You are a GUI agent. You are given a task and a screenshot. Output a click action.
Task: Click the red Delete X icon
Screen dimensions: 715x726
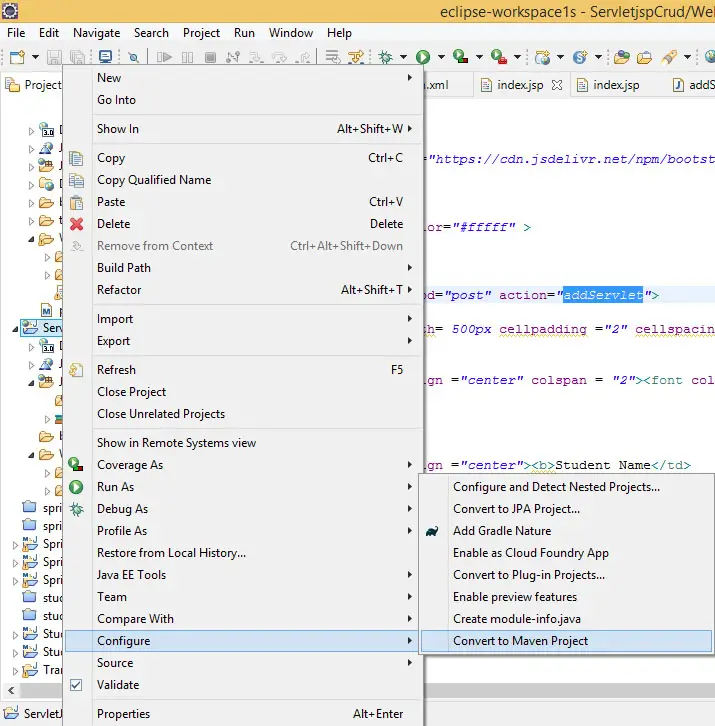tap(77, 224)
